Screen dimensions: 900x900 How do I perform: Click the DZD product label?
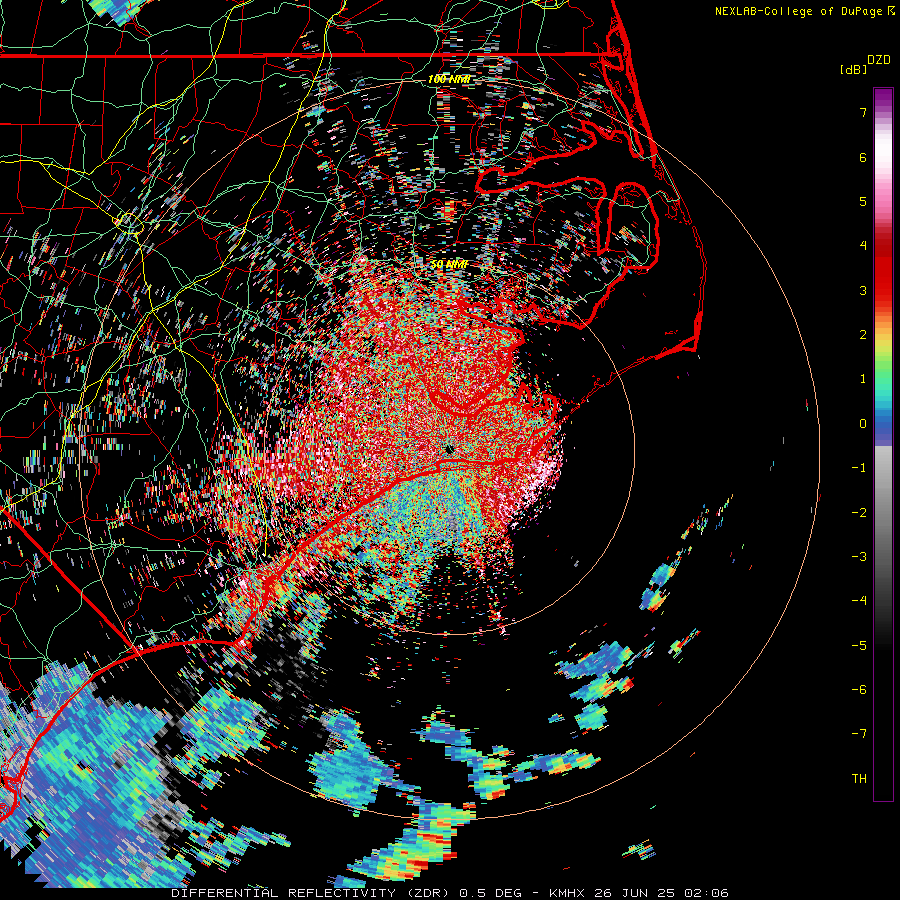[x=879, y=60]
